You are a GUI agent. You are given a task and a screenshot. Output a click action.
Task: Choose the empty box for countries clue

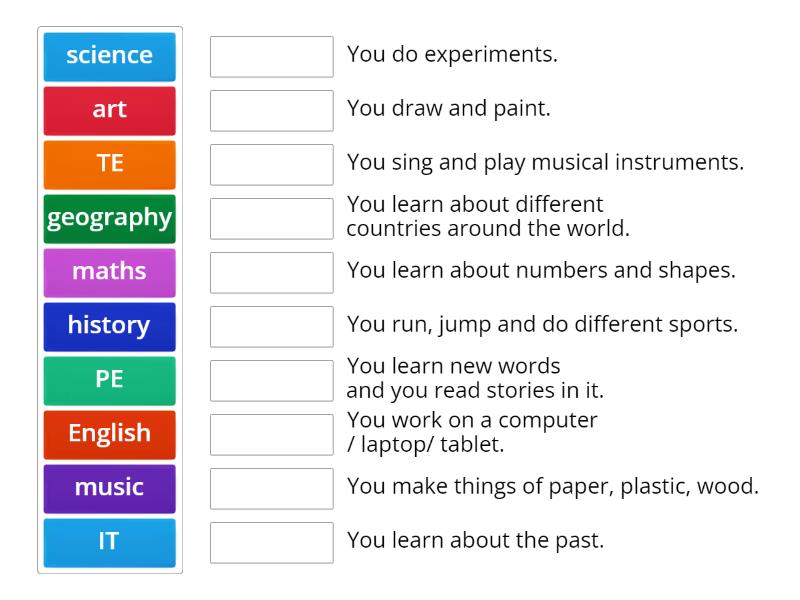[271, 219]
